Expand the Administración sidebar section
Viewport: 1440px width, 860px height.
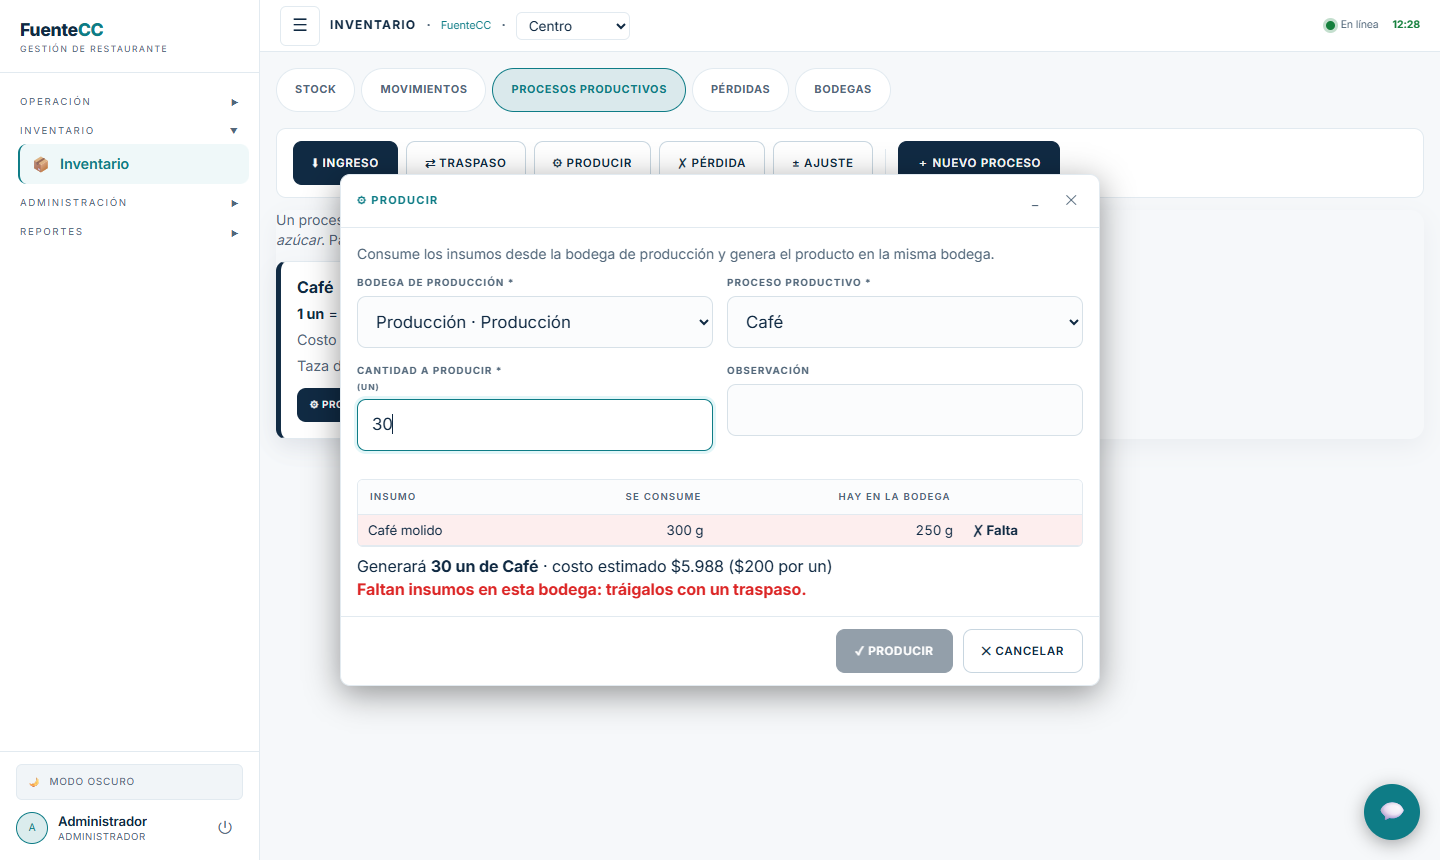(129, 203)
